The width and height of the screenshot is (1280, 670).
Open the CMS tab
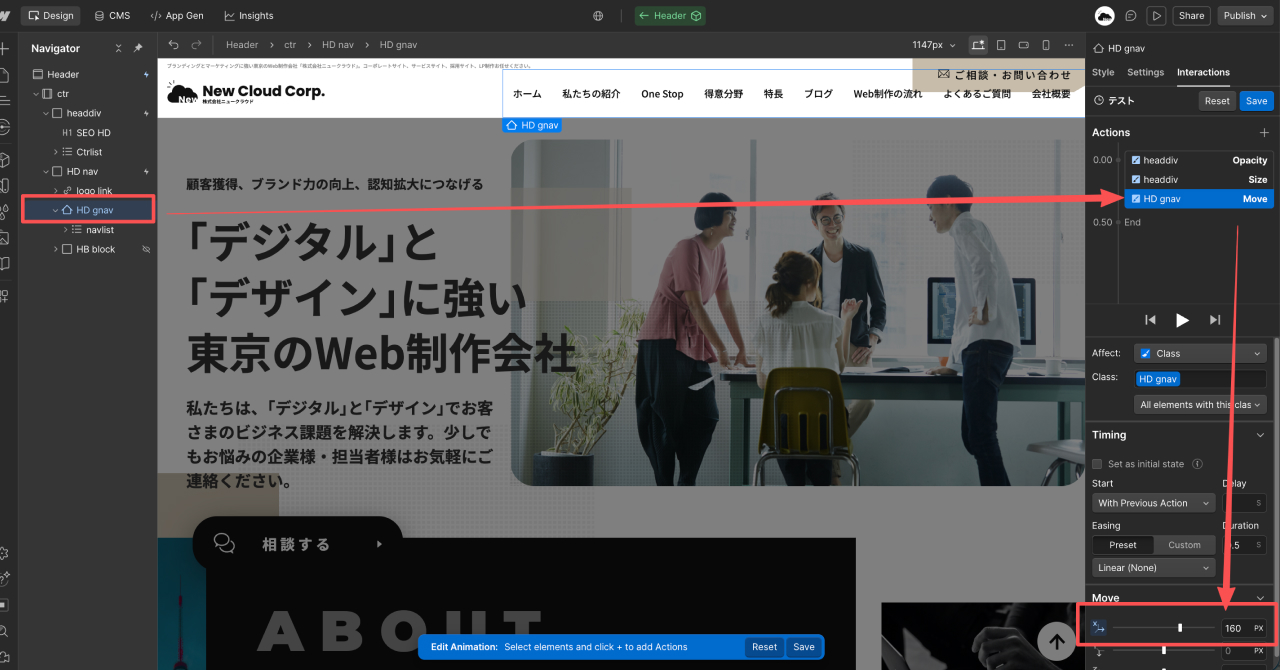(111, 16)
